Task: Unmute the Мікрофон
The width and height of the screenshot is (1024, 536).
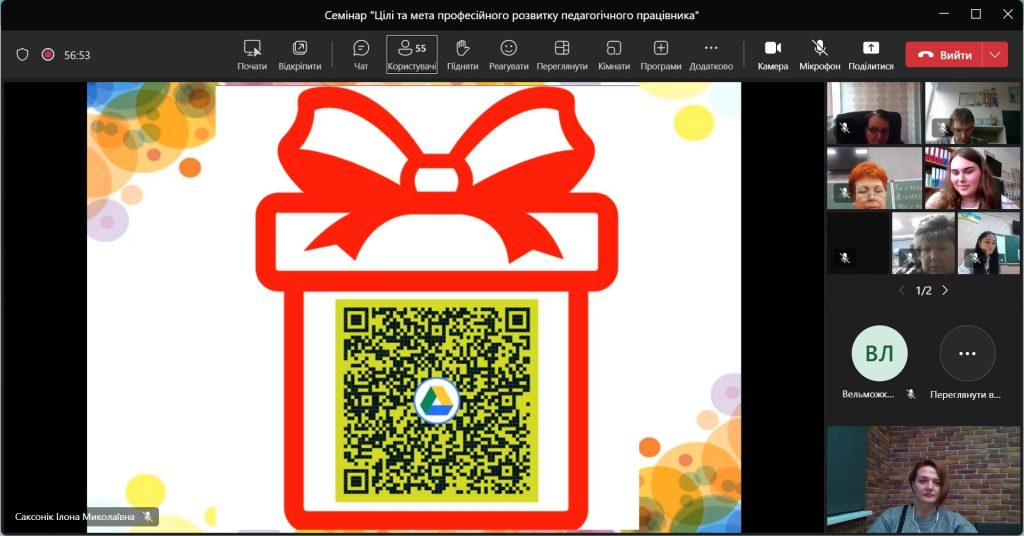Action: point(820,55)
